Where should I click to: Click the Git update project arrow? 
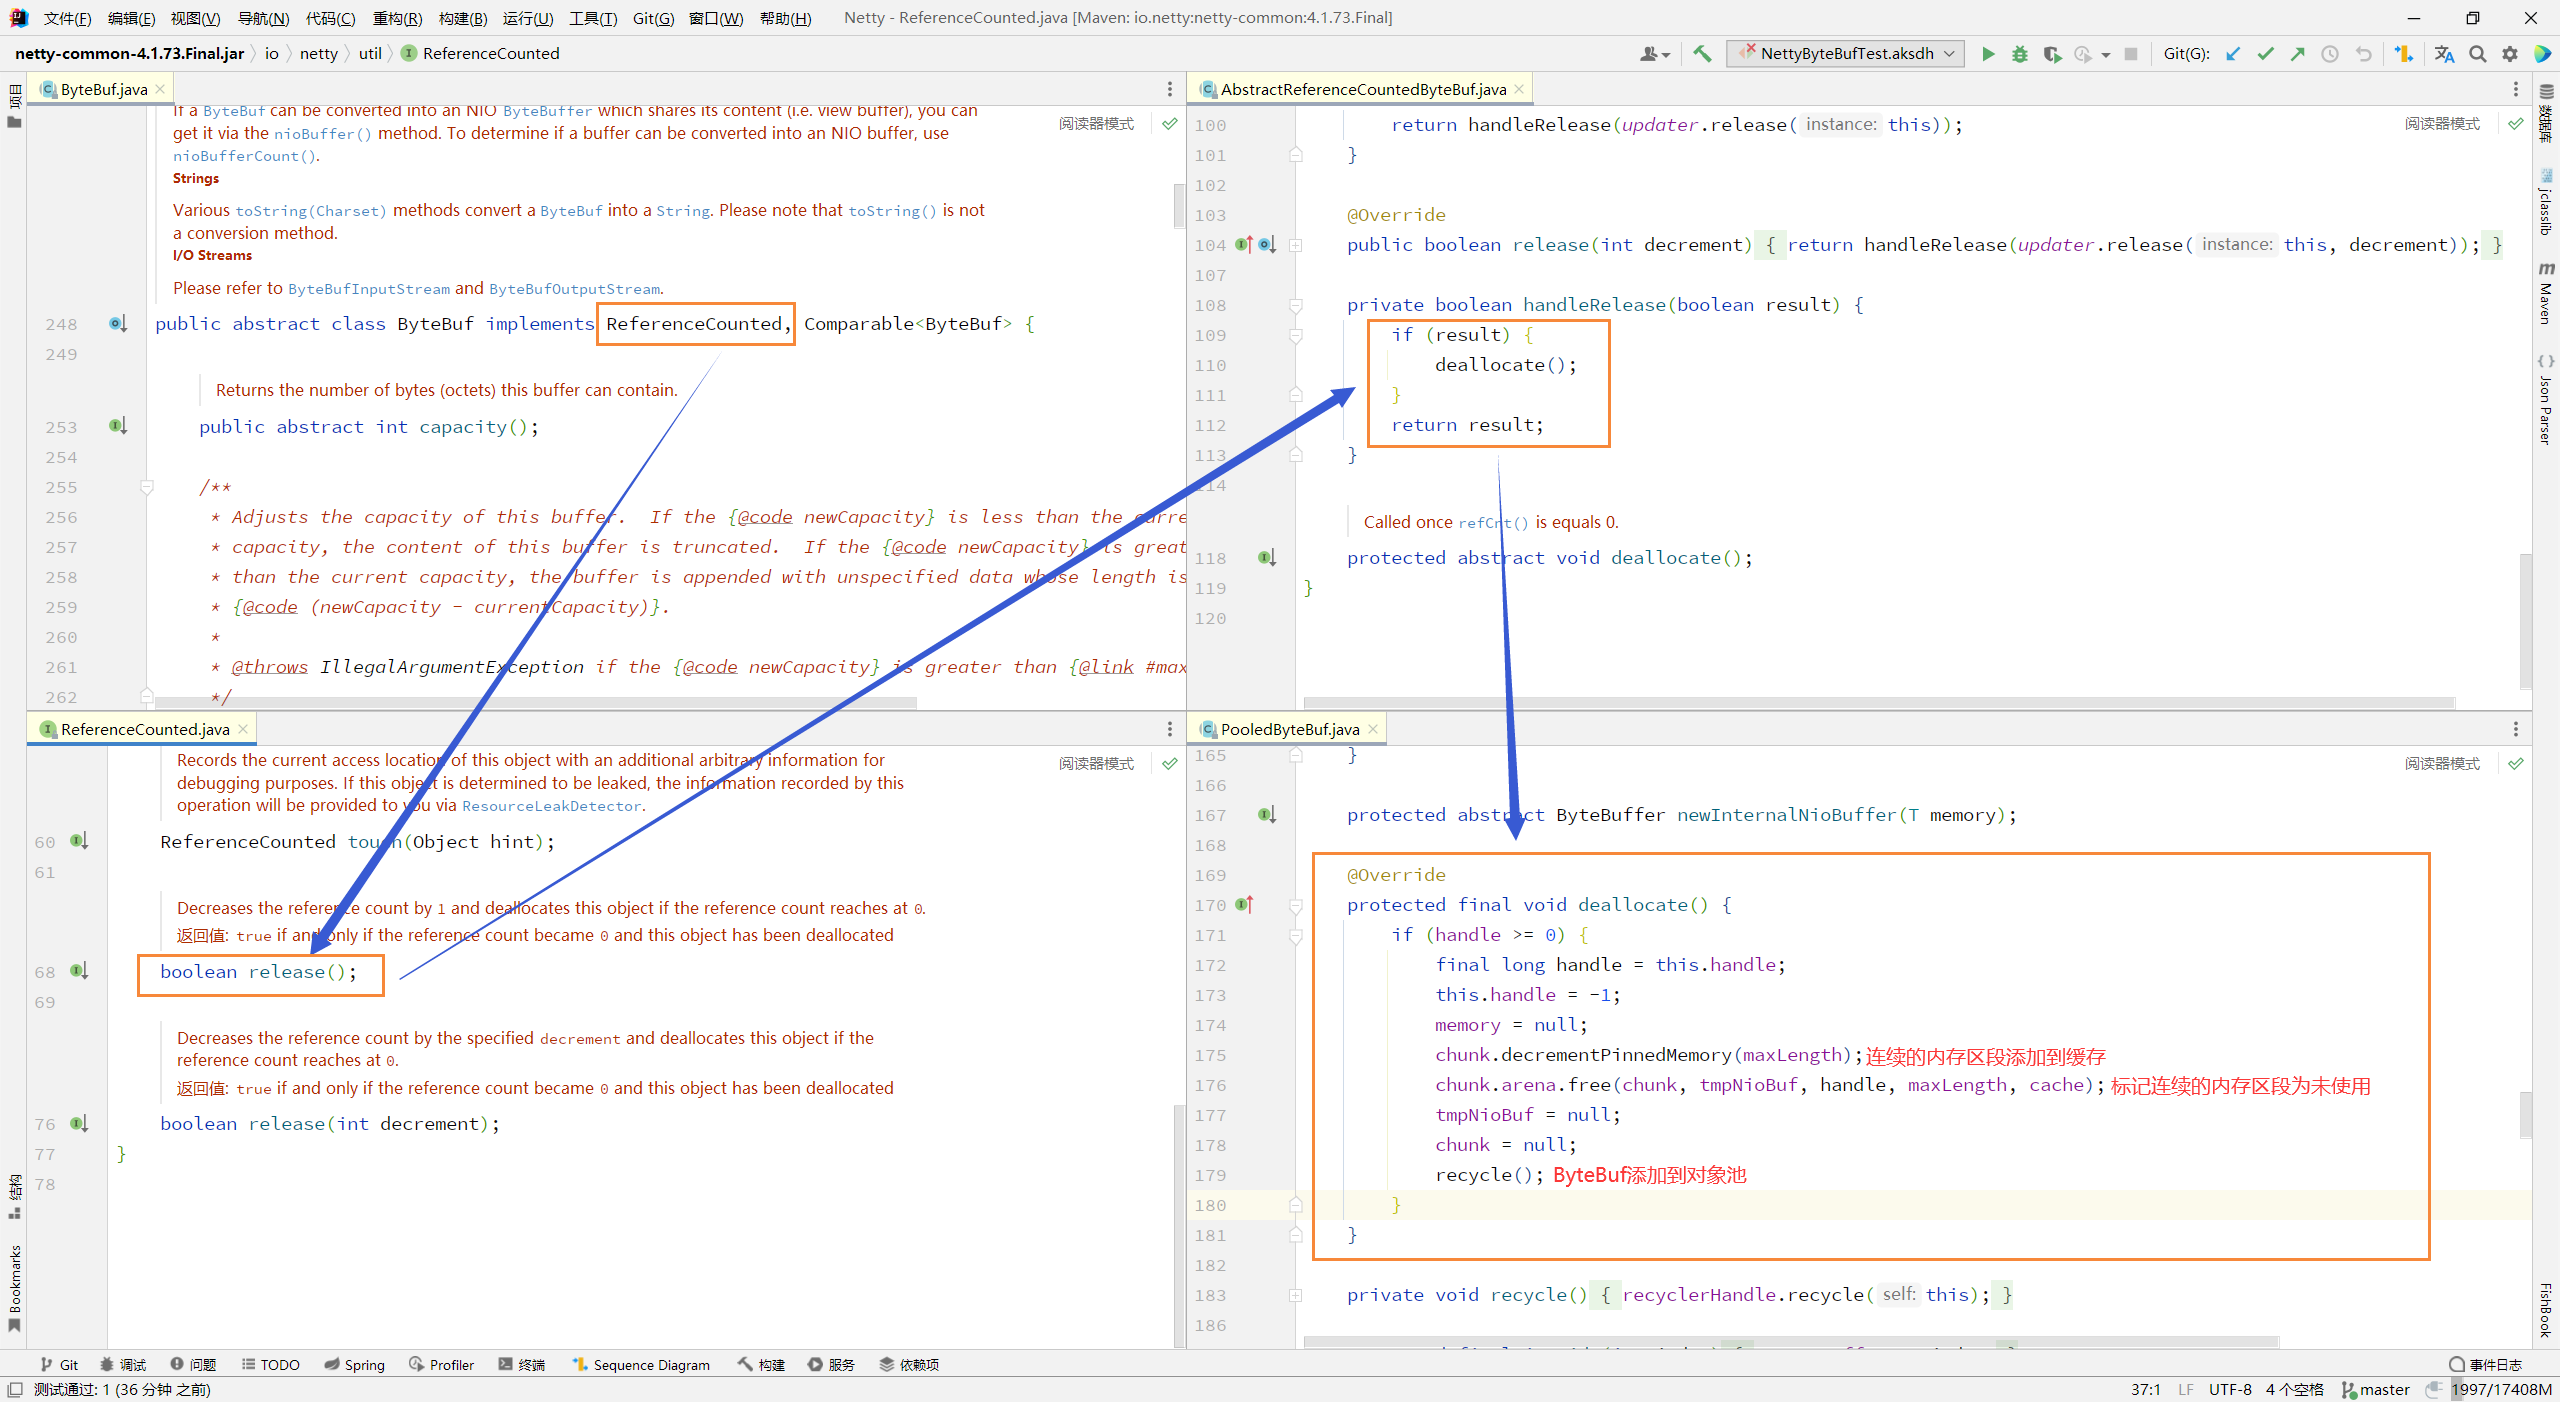(2233, 54)
